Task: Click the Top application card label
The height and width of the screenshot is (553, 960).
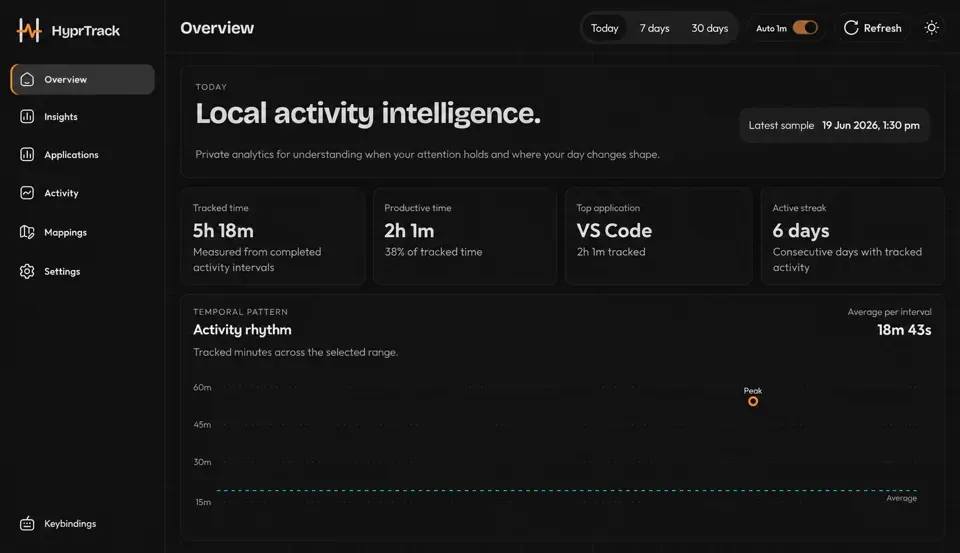Action: click(608, 208)
